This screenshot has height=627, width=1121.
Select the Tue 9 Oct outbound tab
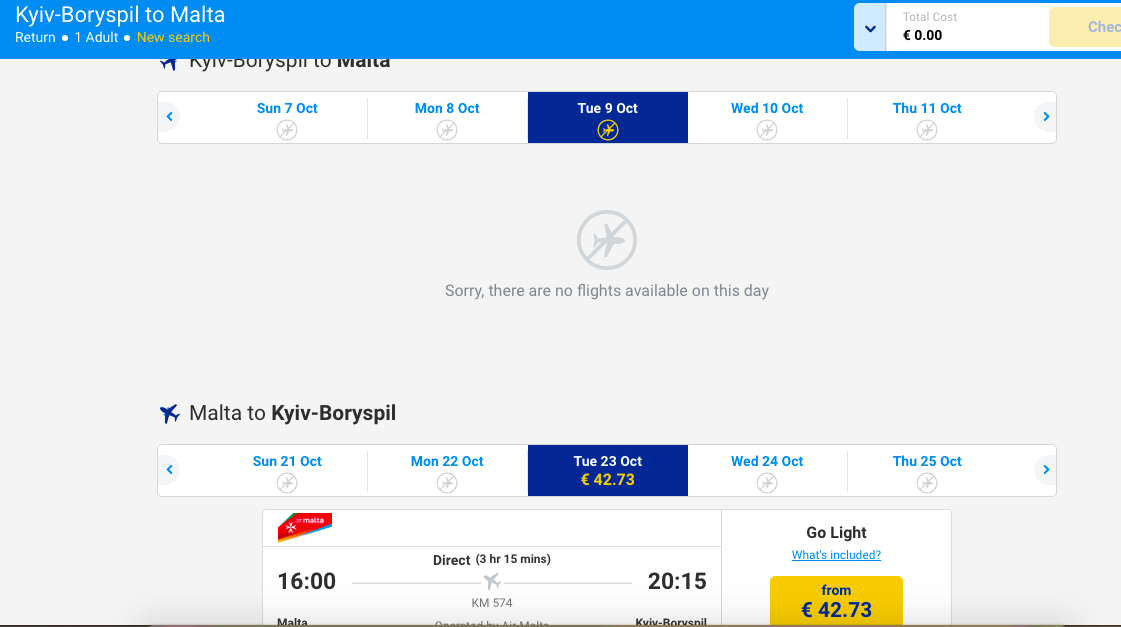(x=607, y=117)
